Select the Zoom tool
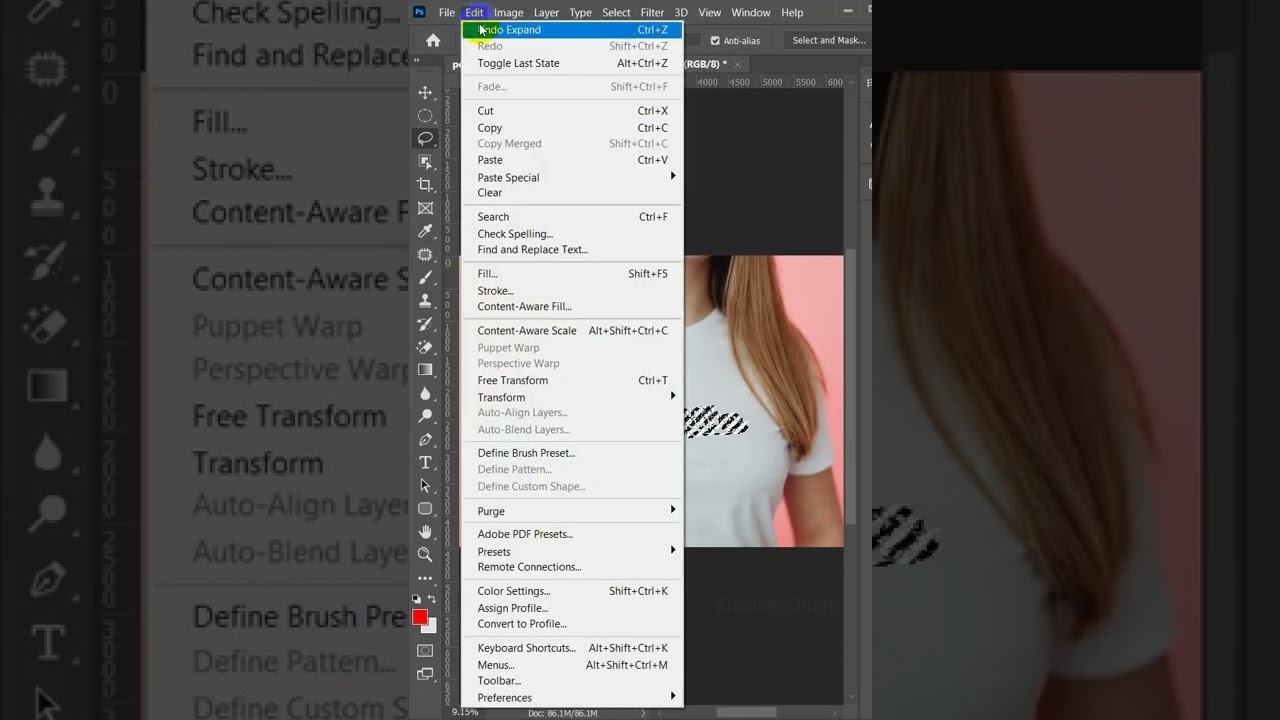This screenshot has width=1280, height=720. [x=425, y=554]
